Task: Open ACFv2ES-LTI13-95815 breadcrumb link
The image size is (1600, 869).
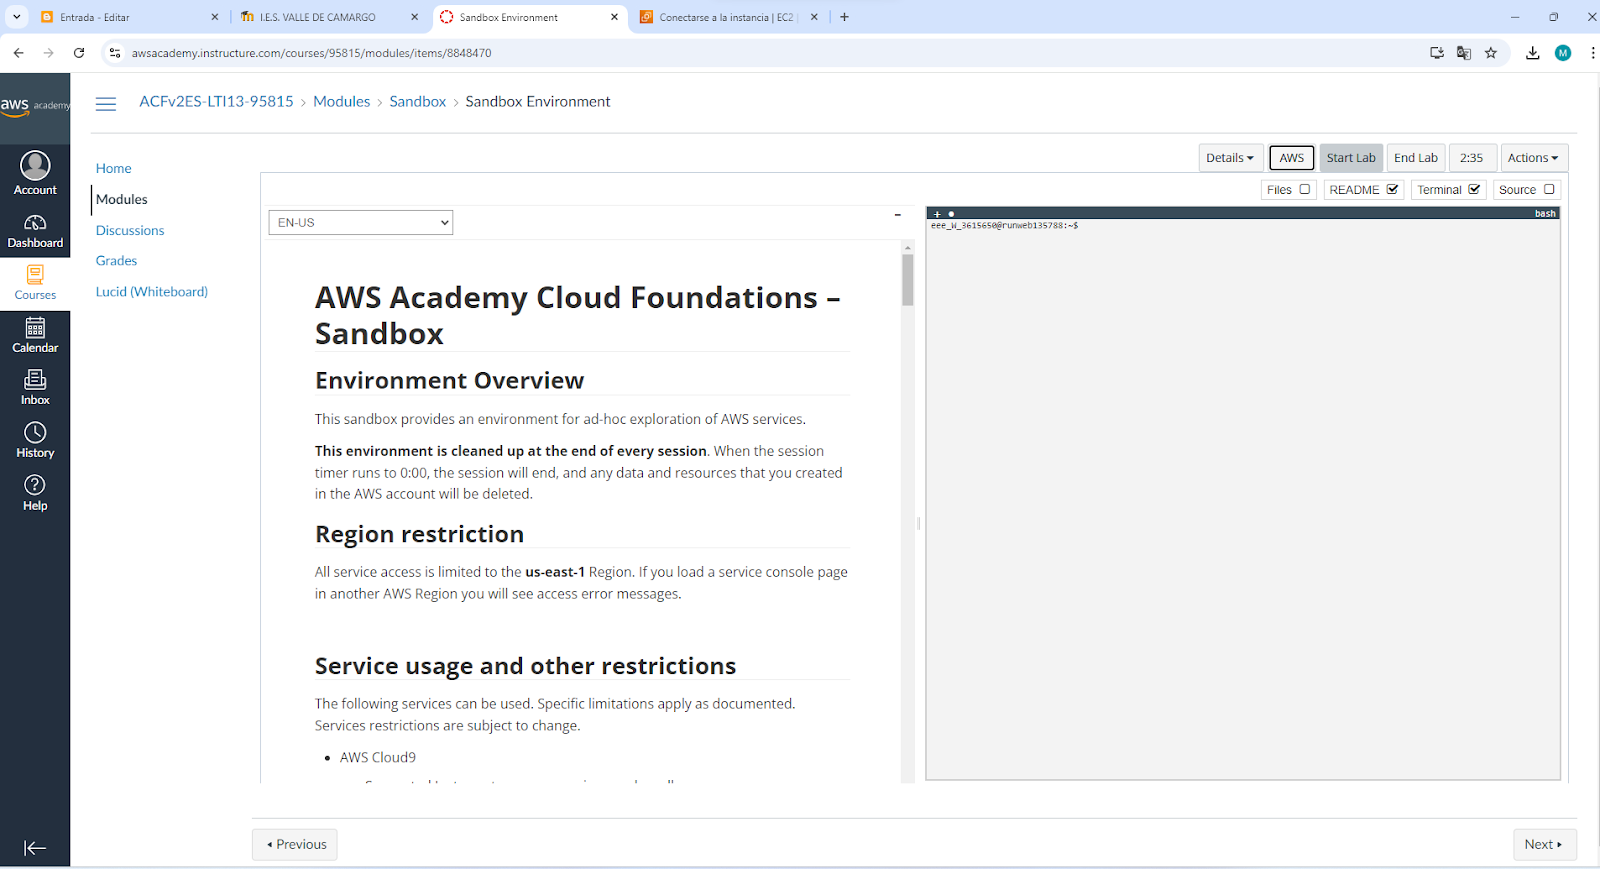Action: point(217,101)
